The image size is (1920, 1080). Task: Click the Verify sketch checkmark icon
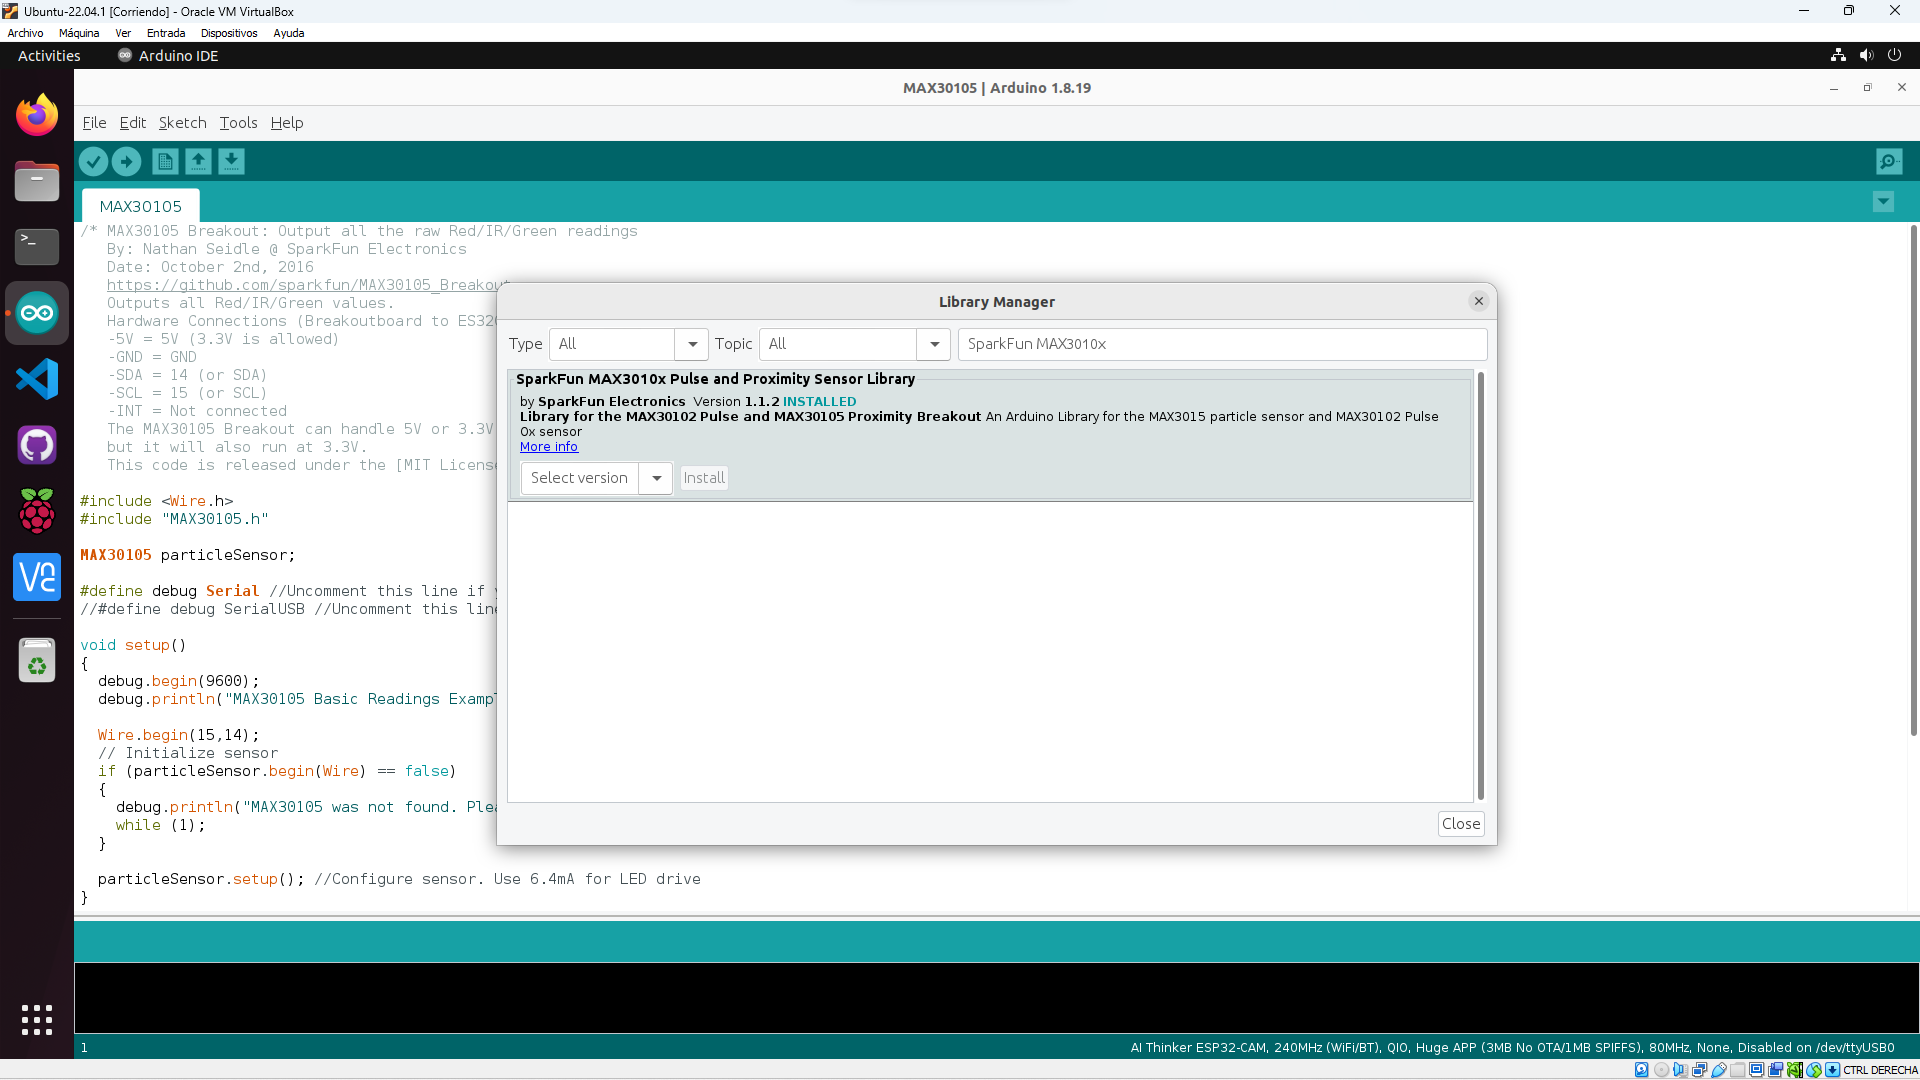point(93,161)
